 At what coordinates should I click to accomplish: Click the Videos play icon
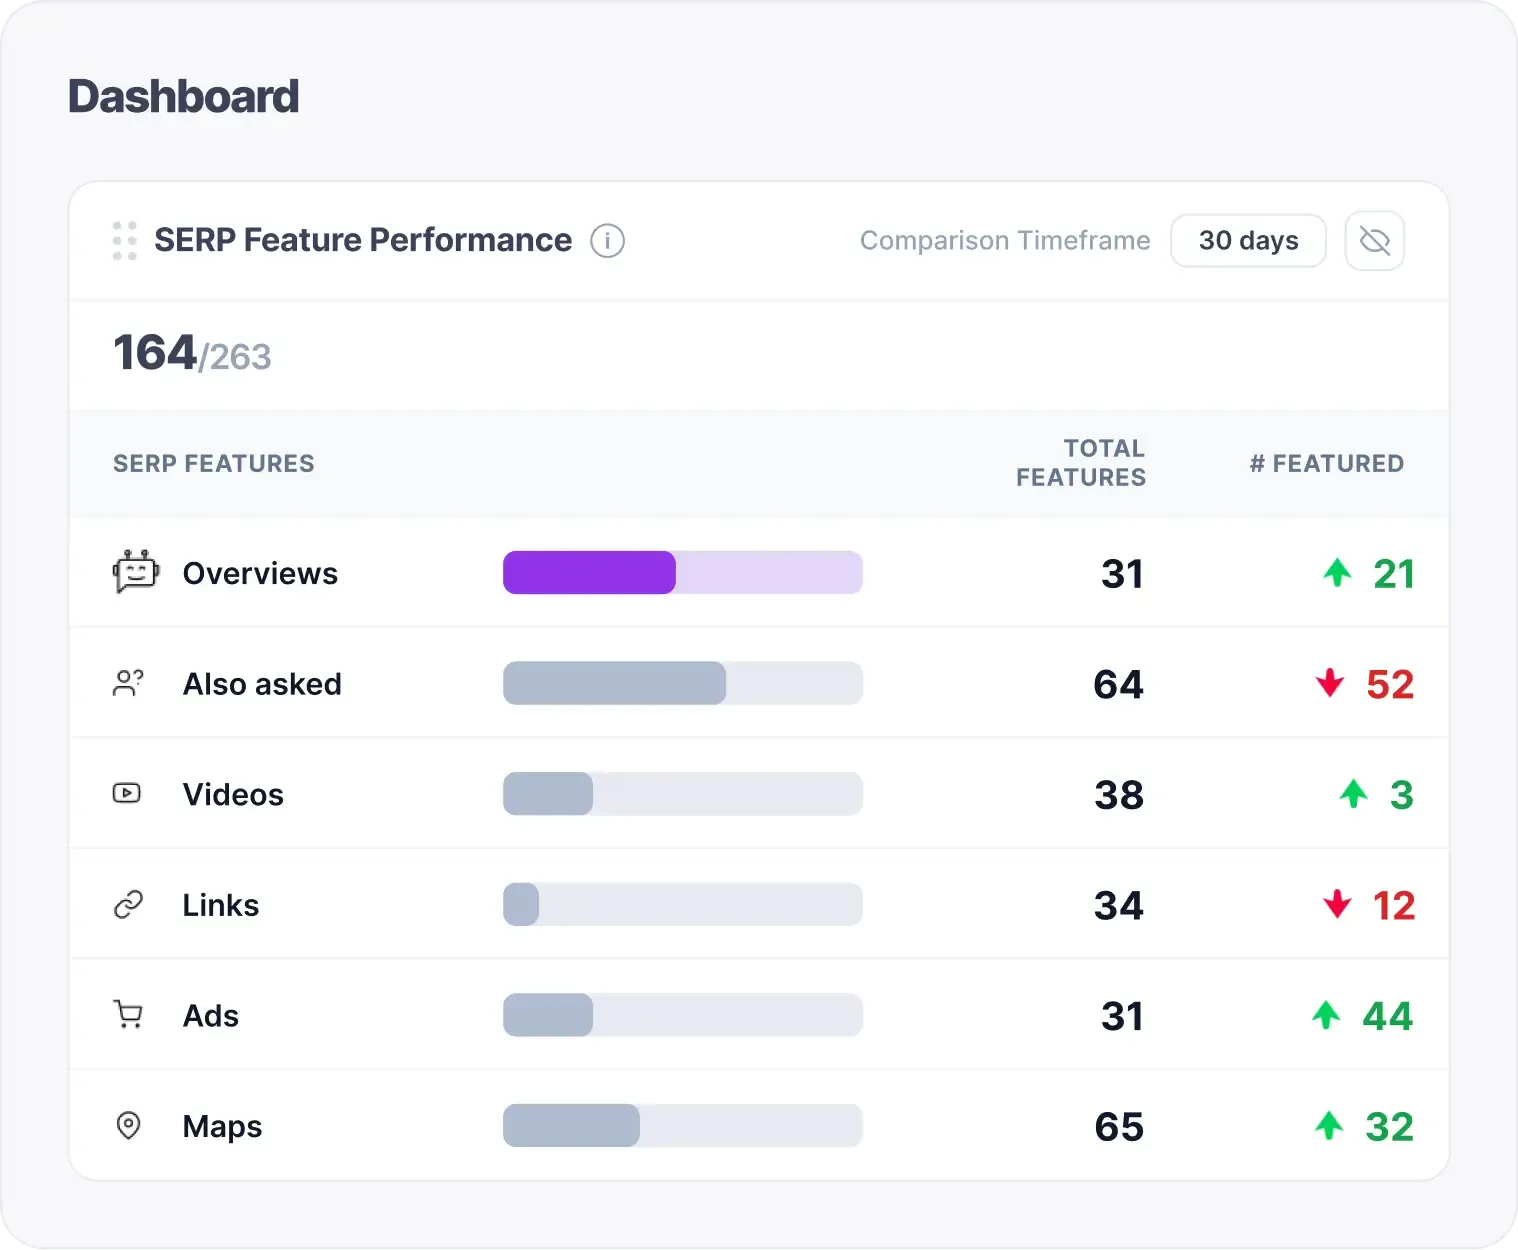[127, 793]
